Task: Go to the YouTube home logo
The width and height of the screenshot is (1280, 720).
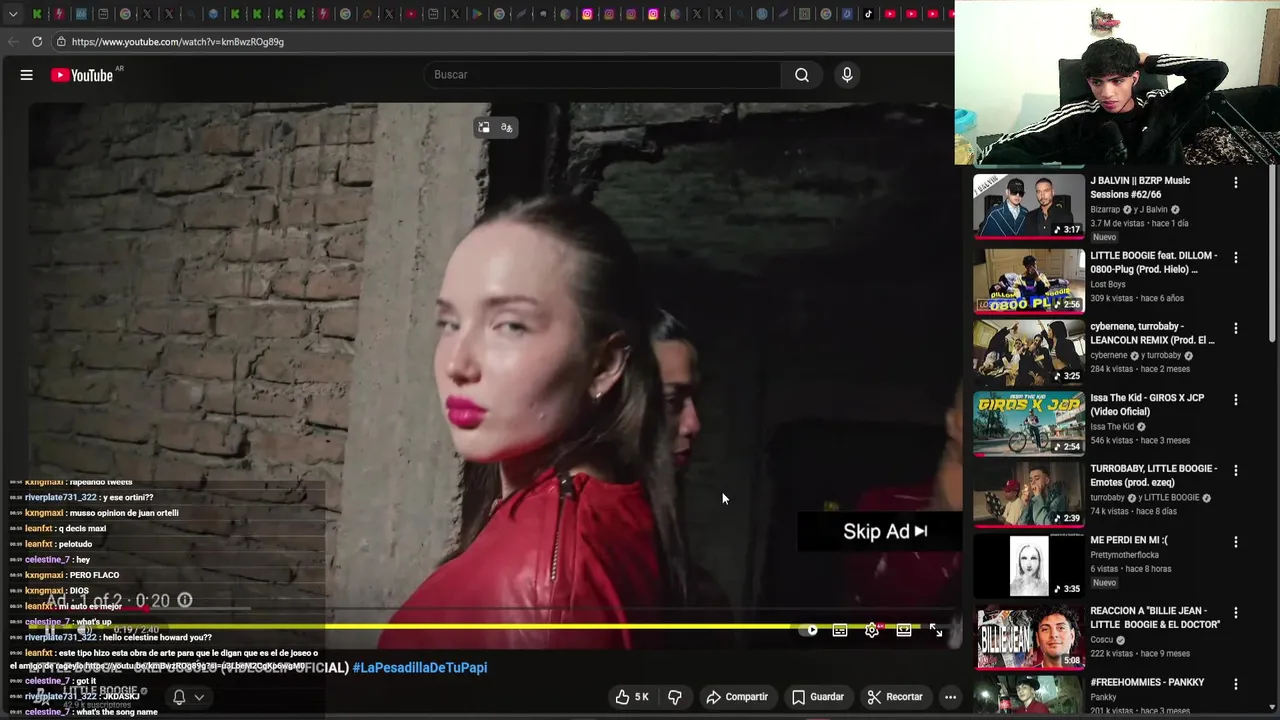Action: tap(82, 75)
